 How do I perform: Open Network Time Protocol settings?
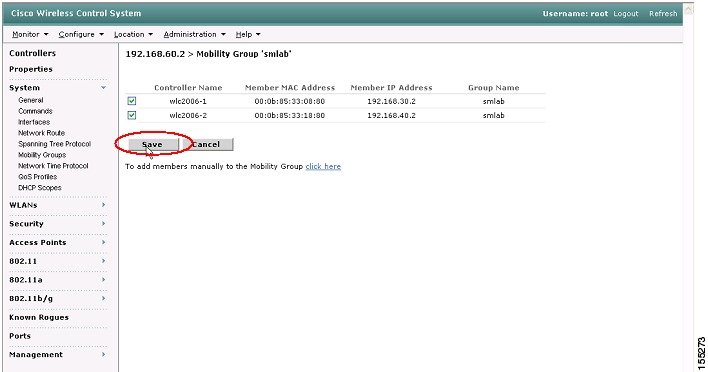pyautogui.click(x=53, y=166)
